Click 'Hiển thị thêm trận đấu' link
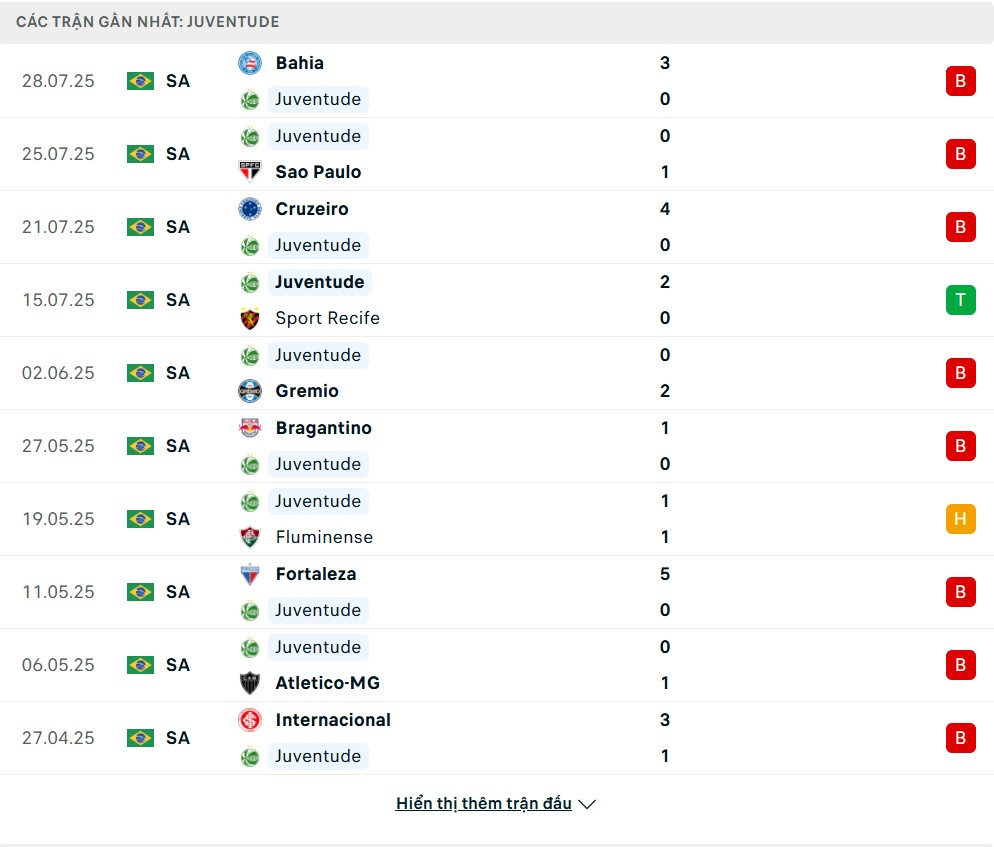 pos(483,804)
